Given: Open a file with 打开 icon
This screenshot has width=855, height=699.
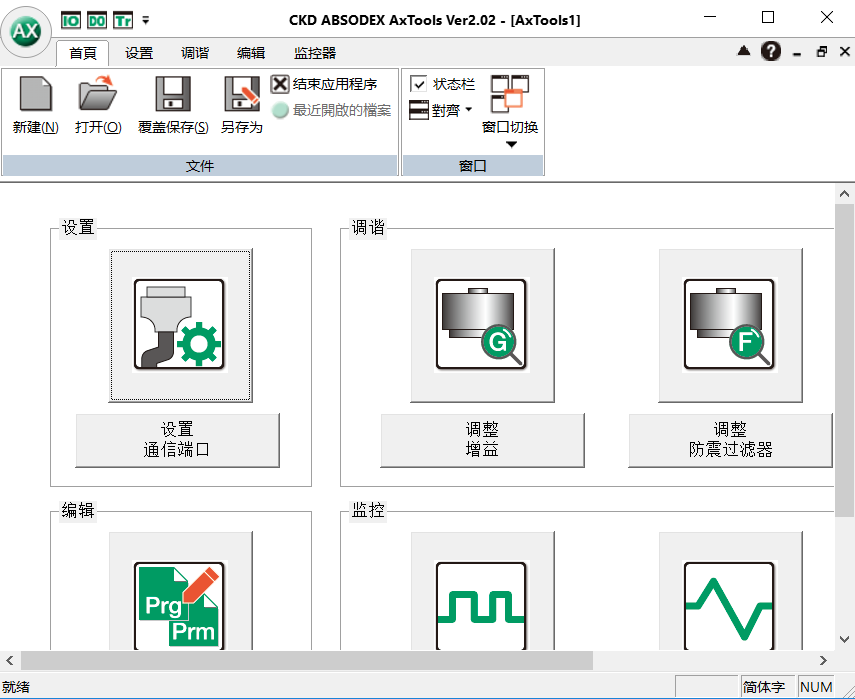Looking at the screenshot, I should (x=98, y=95).
